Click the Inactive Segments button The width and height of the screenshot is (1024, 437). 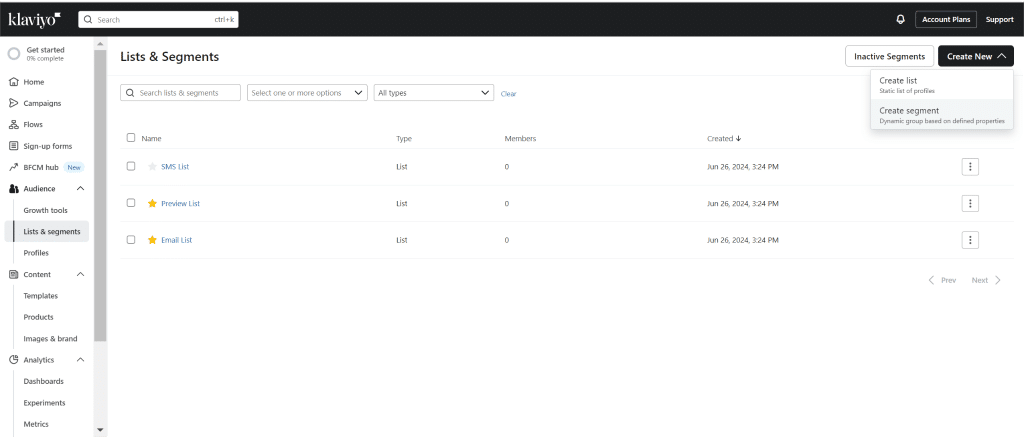tap(889, 57)
